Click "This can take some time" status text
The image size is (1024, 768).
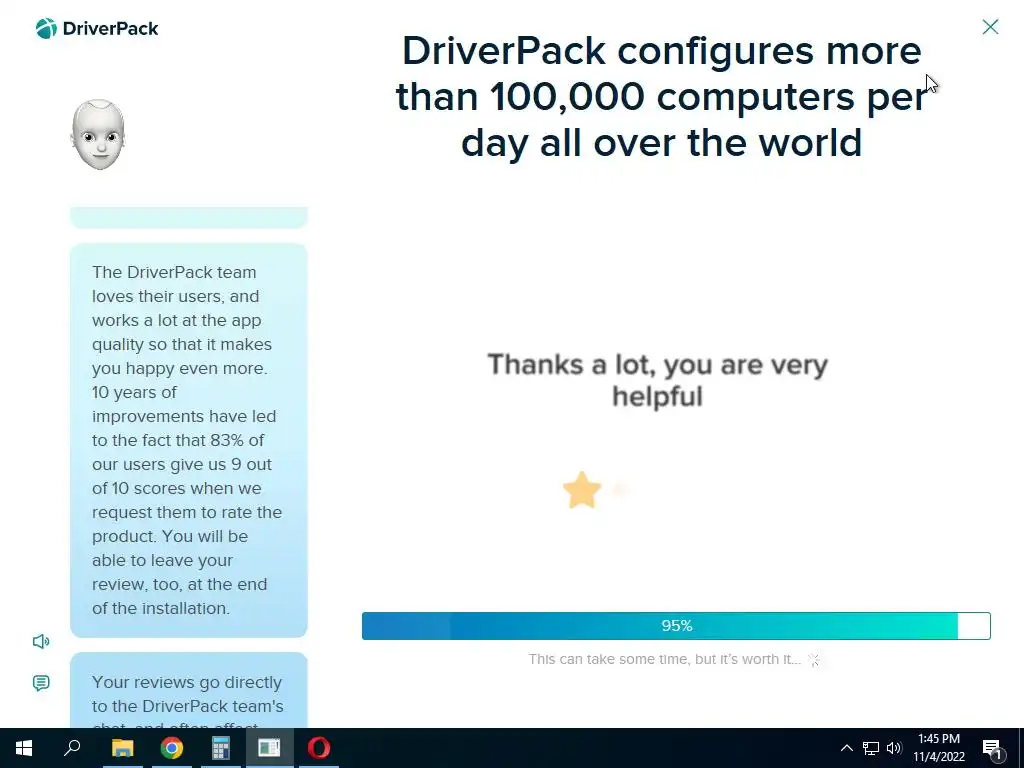664,659
